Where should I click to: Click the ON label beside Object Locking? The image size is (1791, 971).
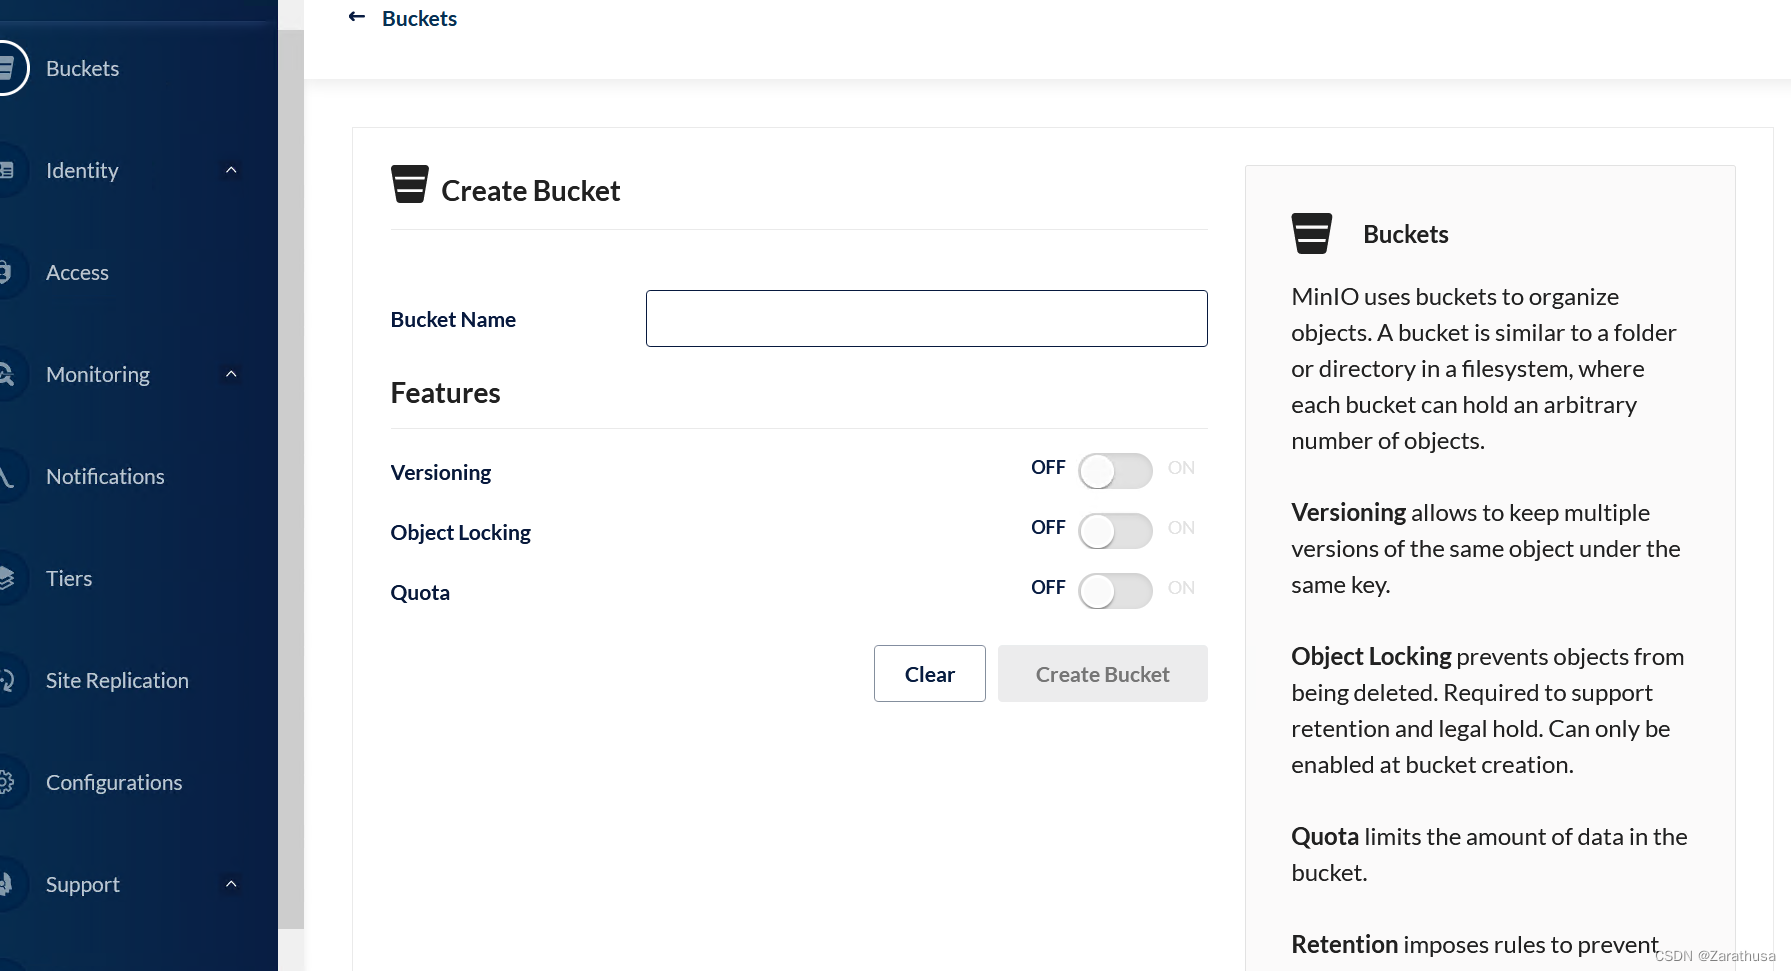point(1181,527)
